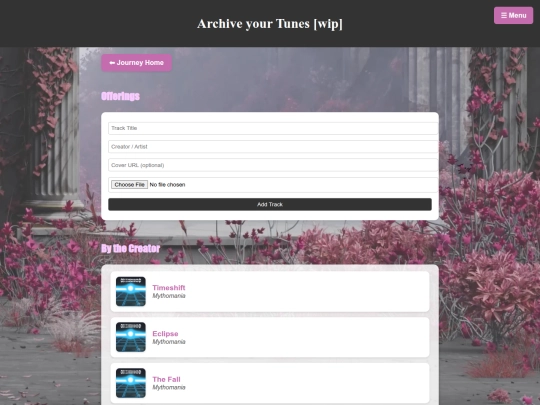Click the Choose File button
540x405 pixels.
pyautogui.click(x=129, y=185)
